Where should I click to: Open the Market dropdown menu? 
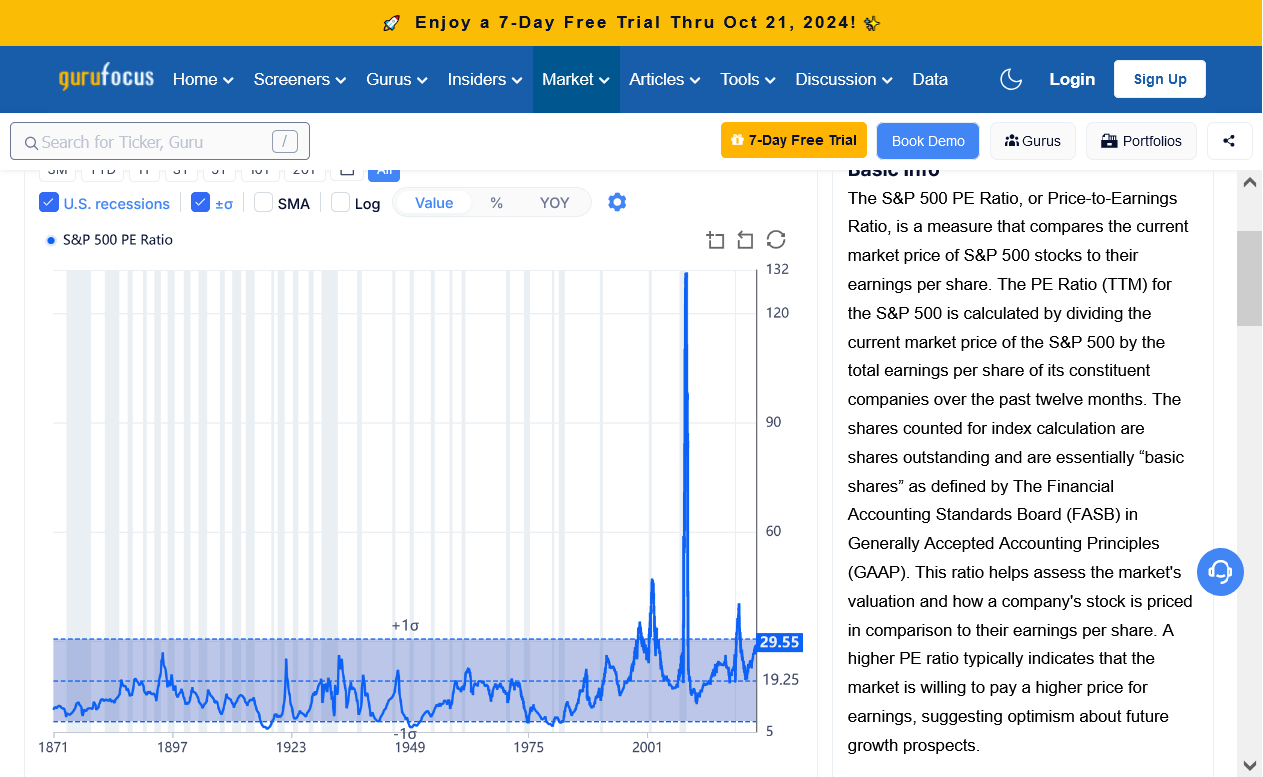point(576,79)
